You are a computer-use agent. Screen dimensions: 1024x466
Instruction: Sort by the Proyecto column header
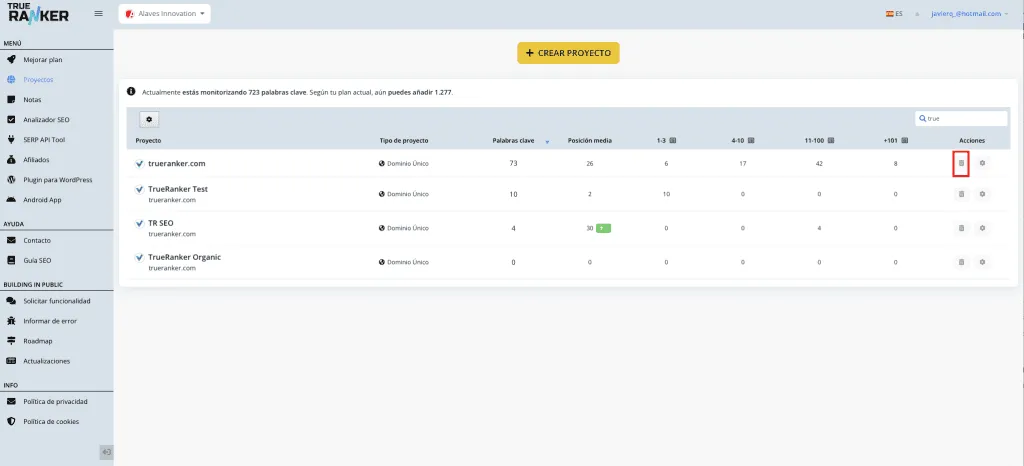pos(148,140)
